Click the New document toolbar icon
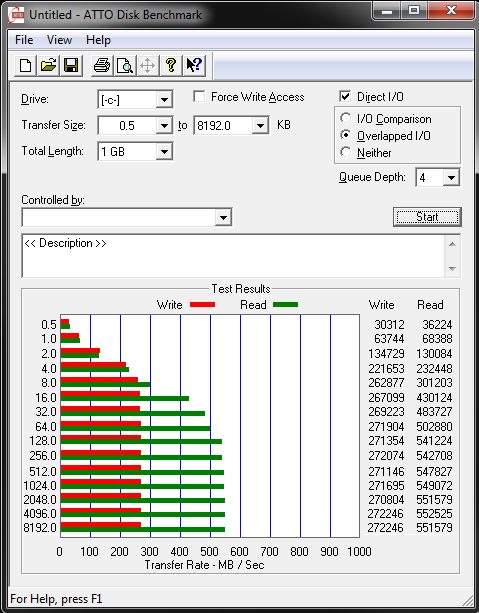The image size is (479, 613). pos(26,65)
